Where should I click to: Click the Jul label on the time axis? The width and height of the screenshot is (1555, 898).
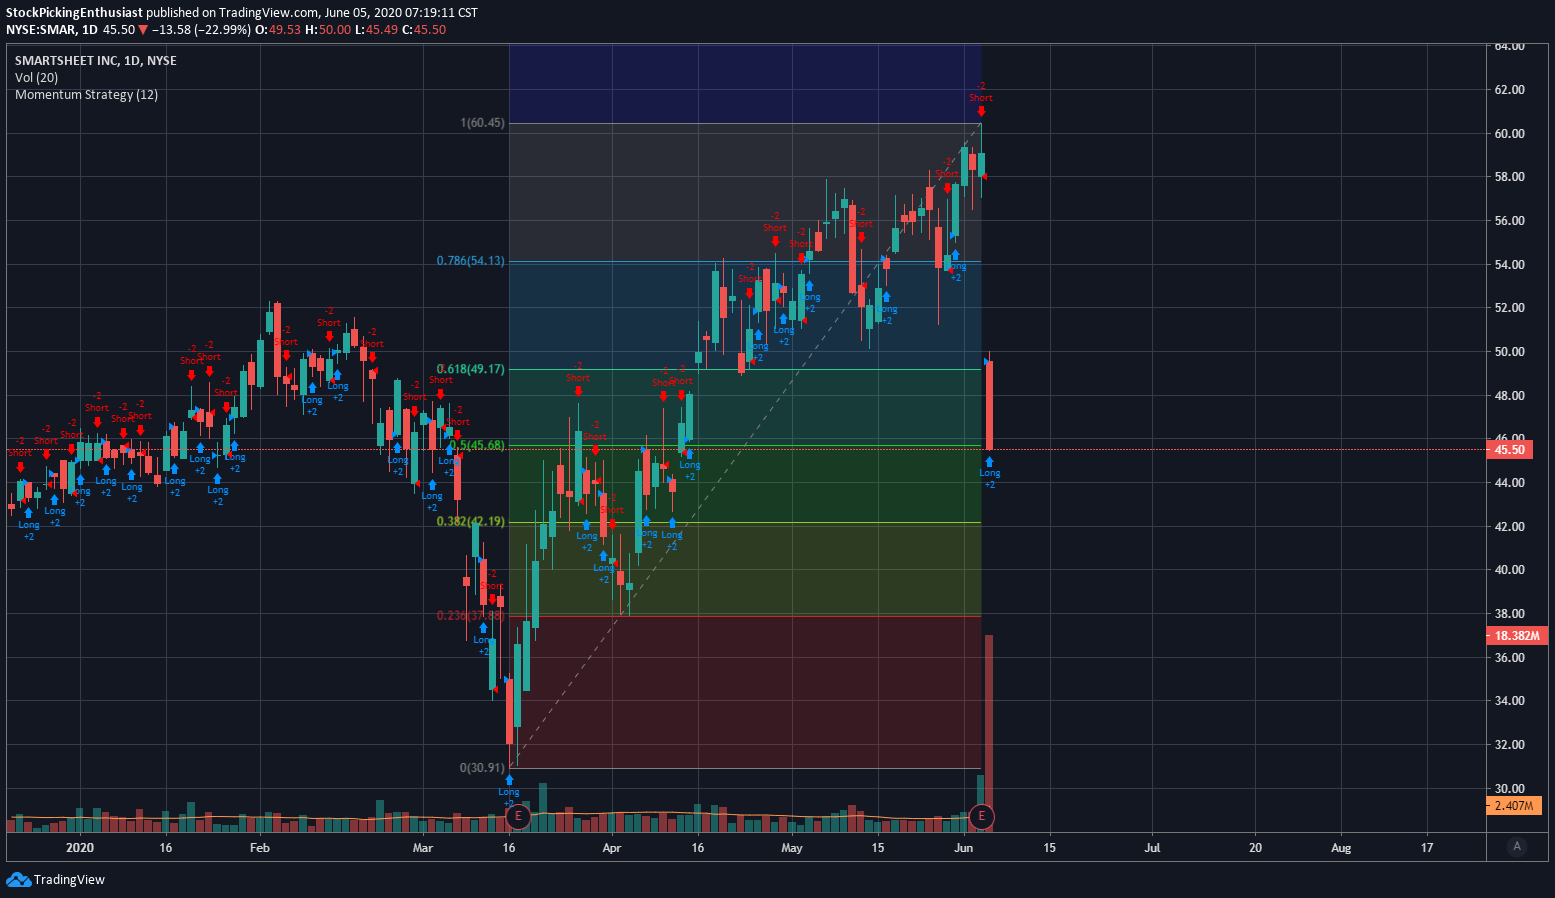[1153, 848]
